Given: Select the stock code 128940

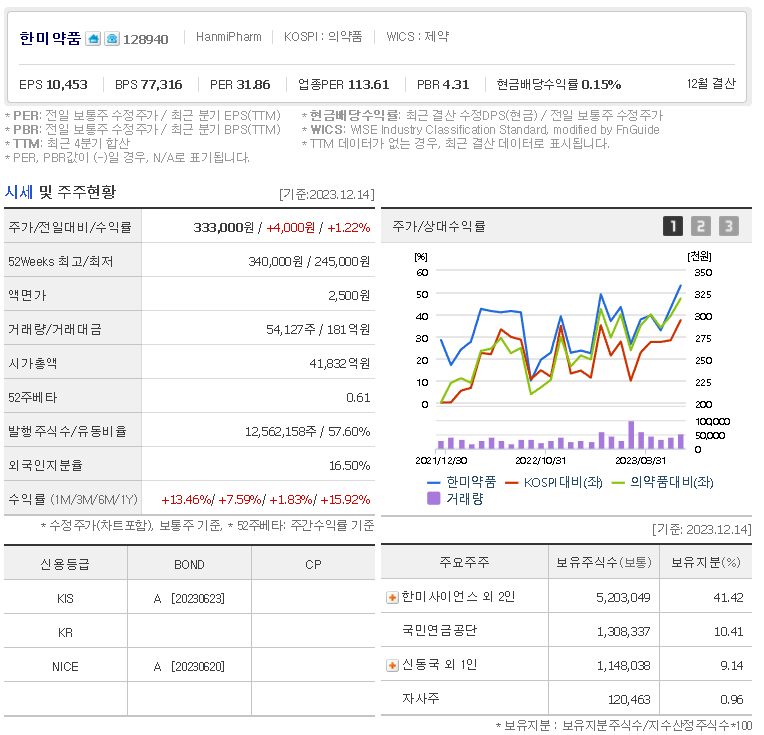Looking at the screenshot, I should pos(146,39).
